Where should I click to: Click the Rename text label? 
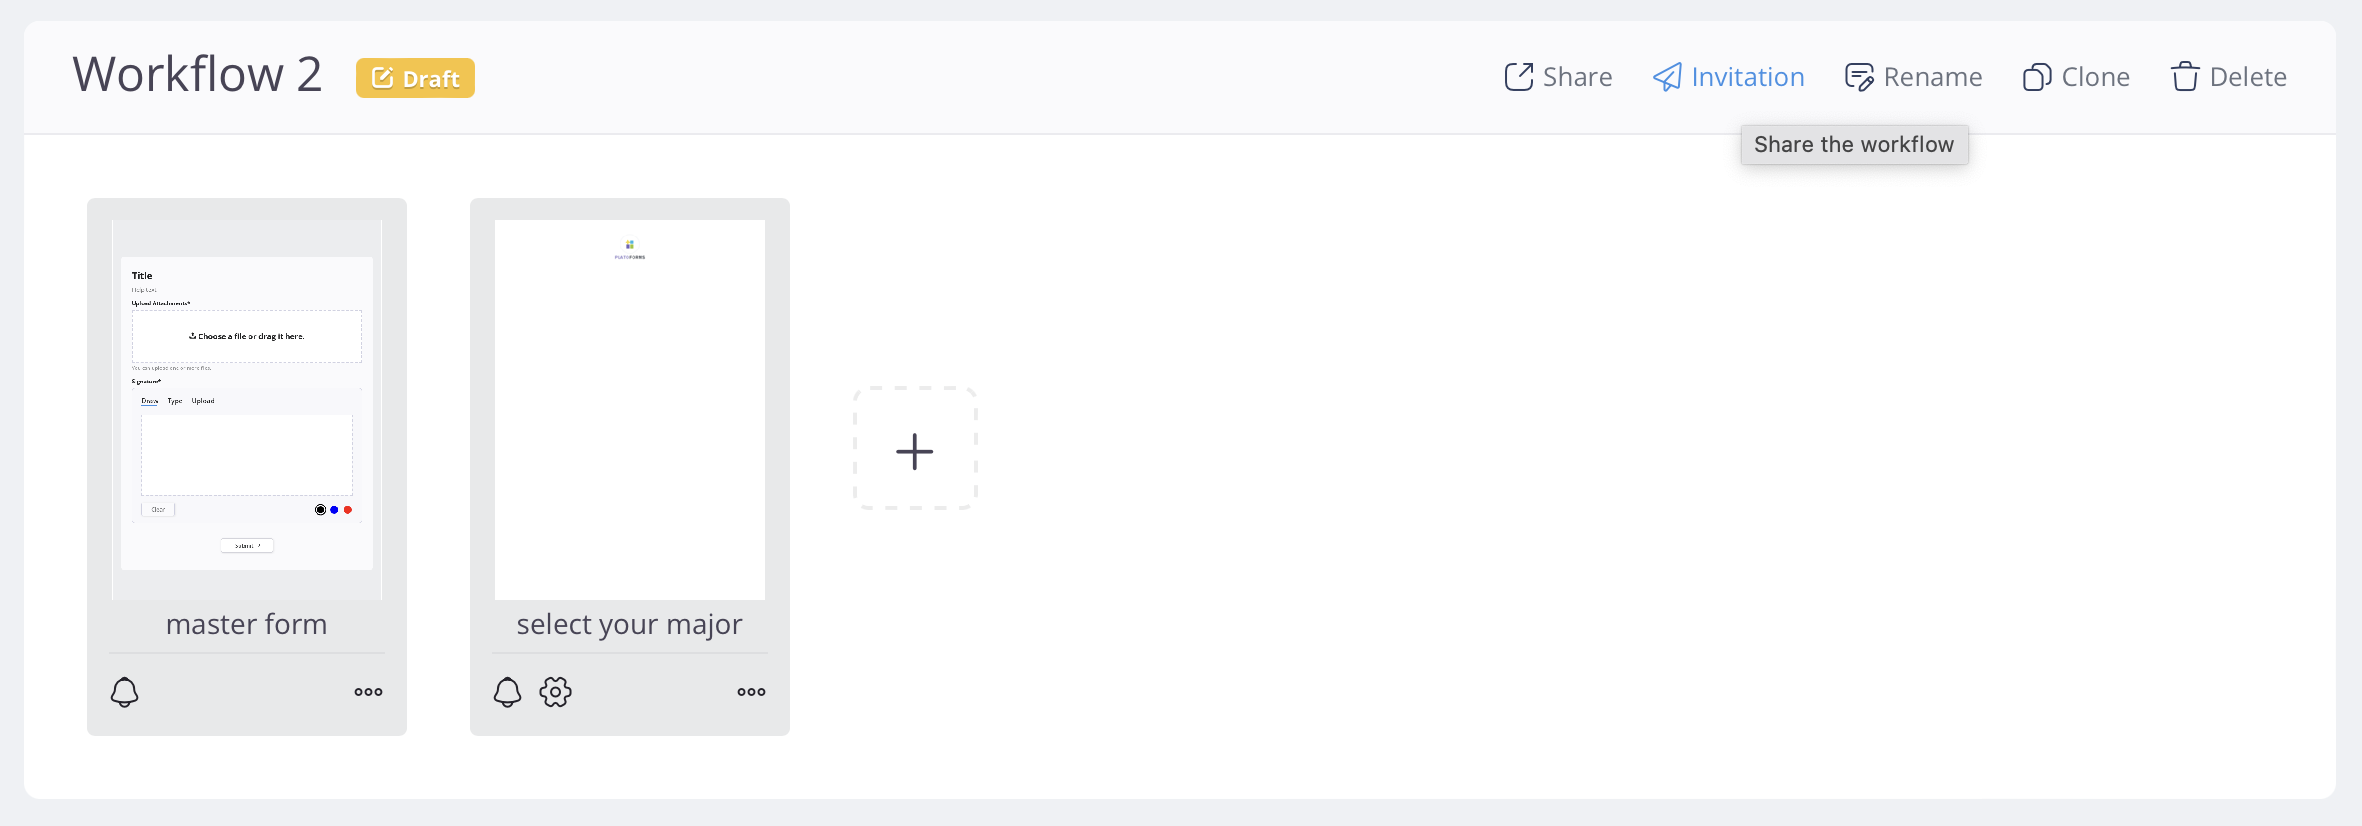pos(1932,77)
